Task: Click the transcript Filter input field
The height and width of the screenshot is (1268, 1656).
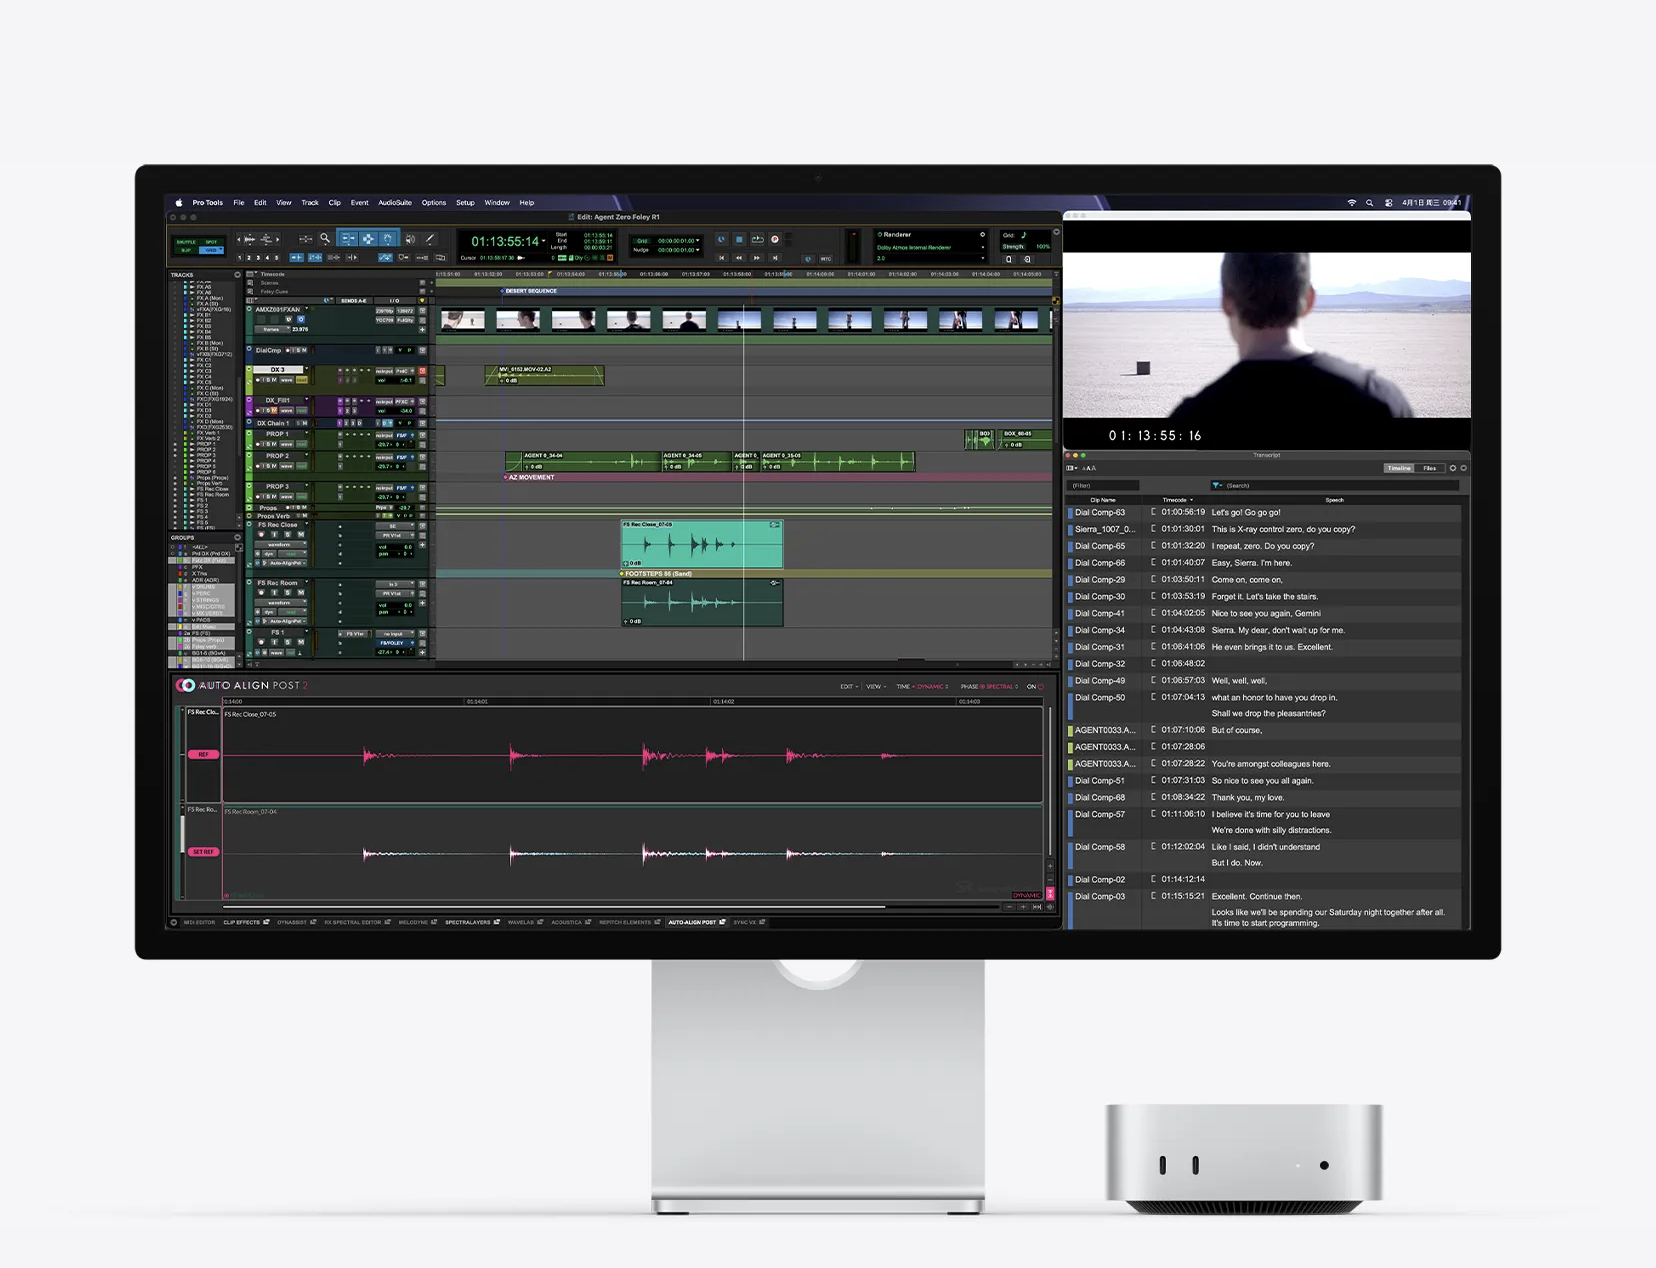Action: click(1104, 485)
